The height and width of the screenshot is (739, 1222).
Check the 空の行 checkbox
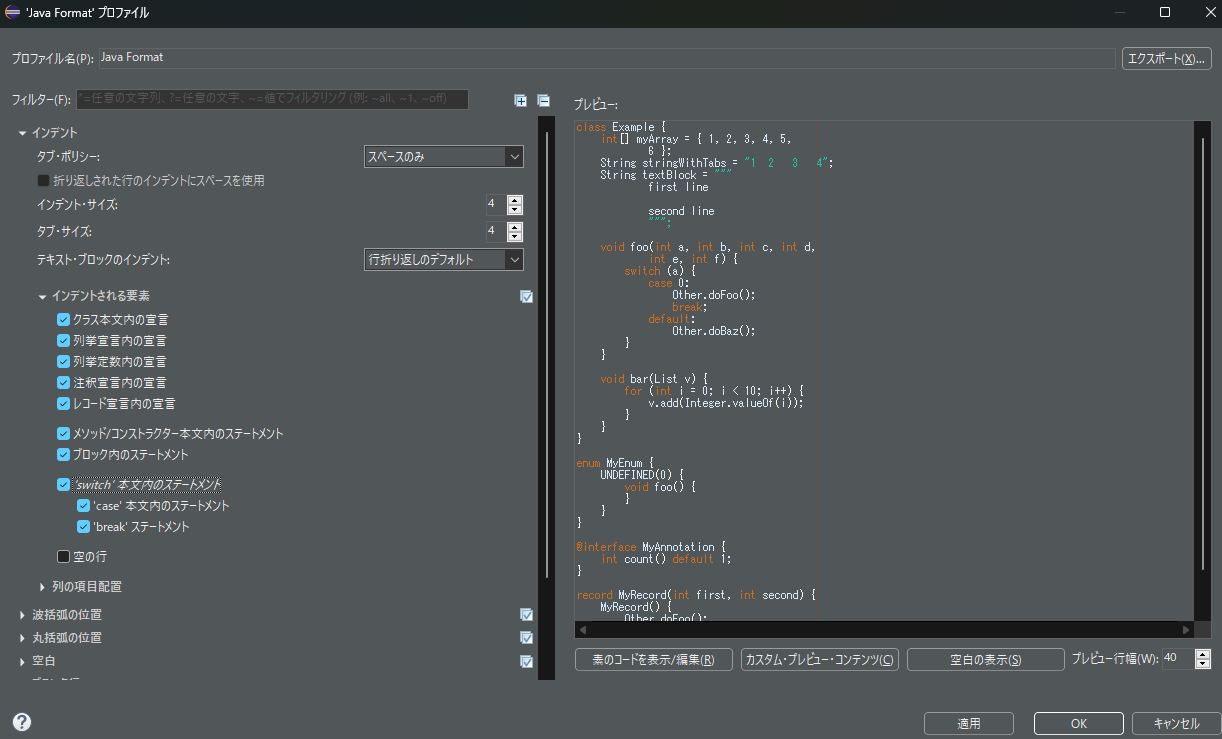click(x=64, y=556)
